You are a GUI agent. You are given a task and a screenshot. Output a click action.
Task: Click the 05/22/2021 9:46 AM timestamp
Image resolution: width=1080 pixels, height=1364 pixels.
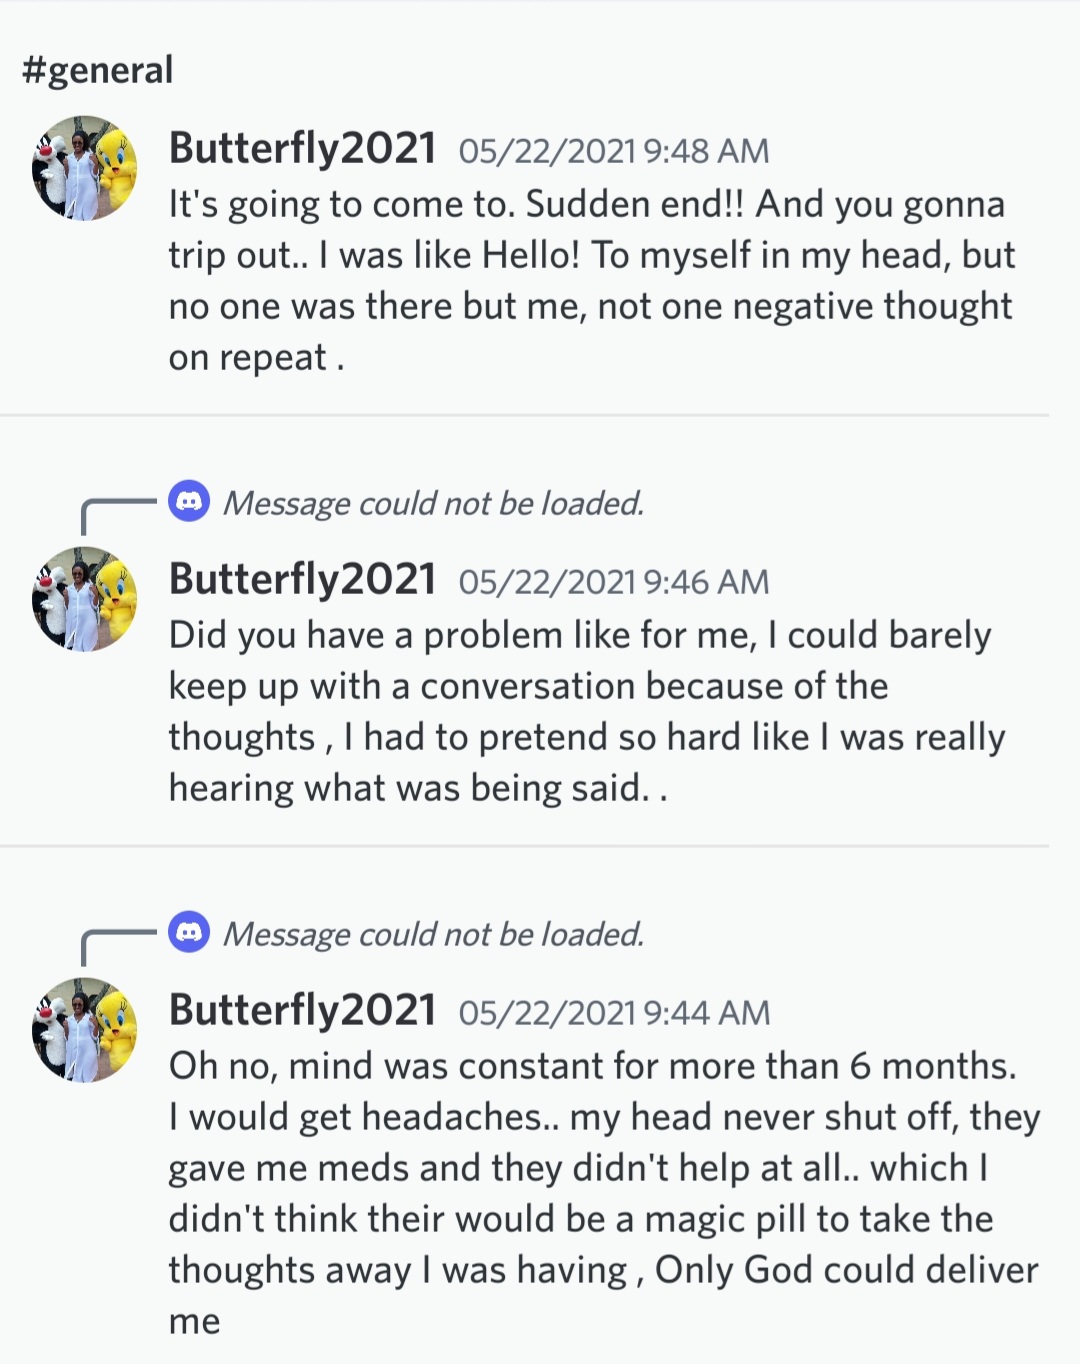pyautogui.click(x=614, y=582)
